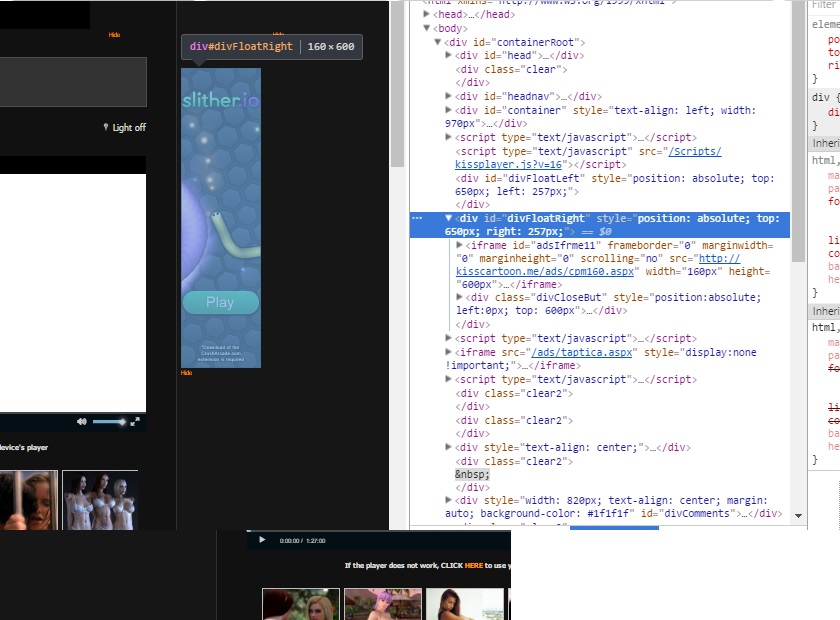Expand the text-align: center div node
The image size is (840, 620).
(x=448, y=447)
